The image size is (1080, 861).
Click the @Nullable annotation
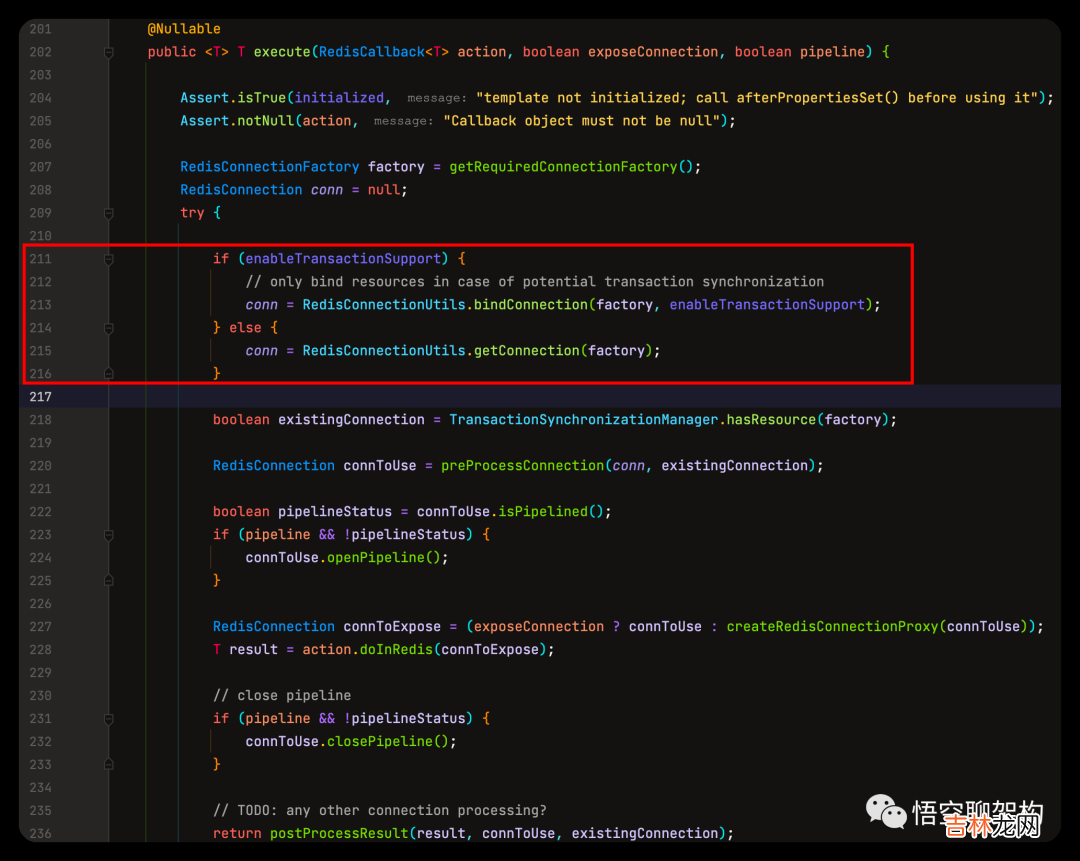click(x=184, y=29)
